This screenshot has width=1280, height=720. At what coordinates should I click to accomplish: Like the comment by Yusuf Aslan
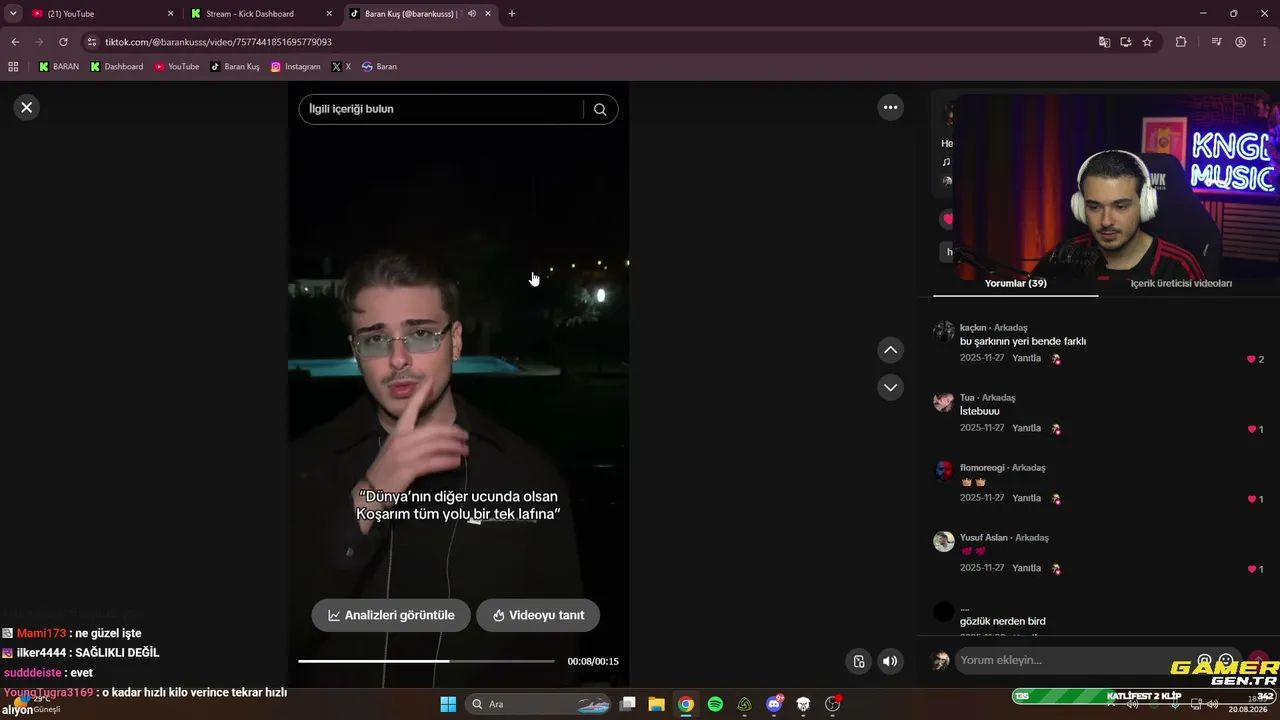coord(1251,569)
